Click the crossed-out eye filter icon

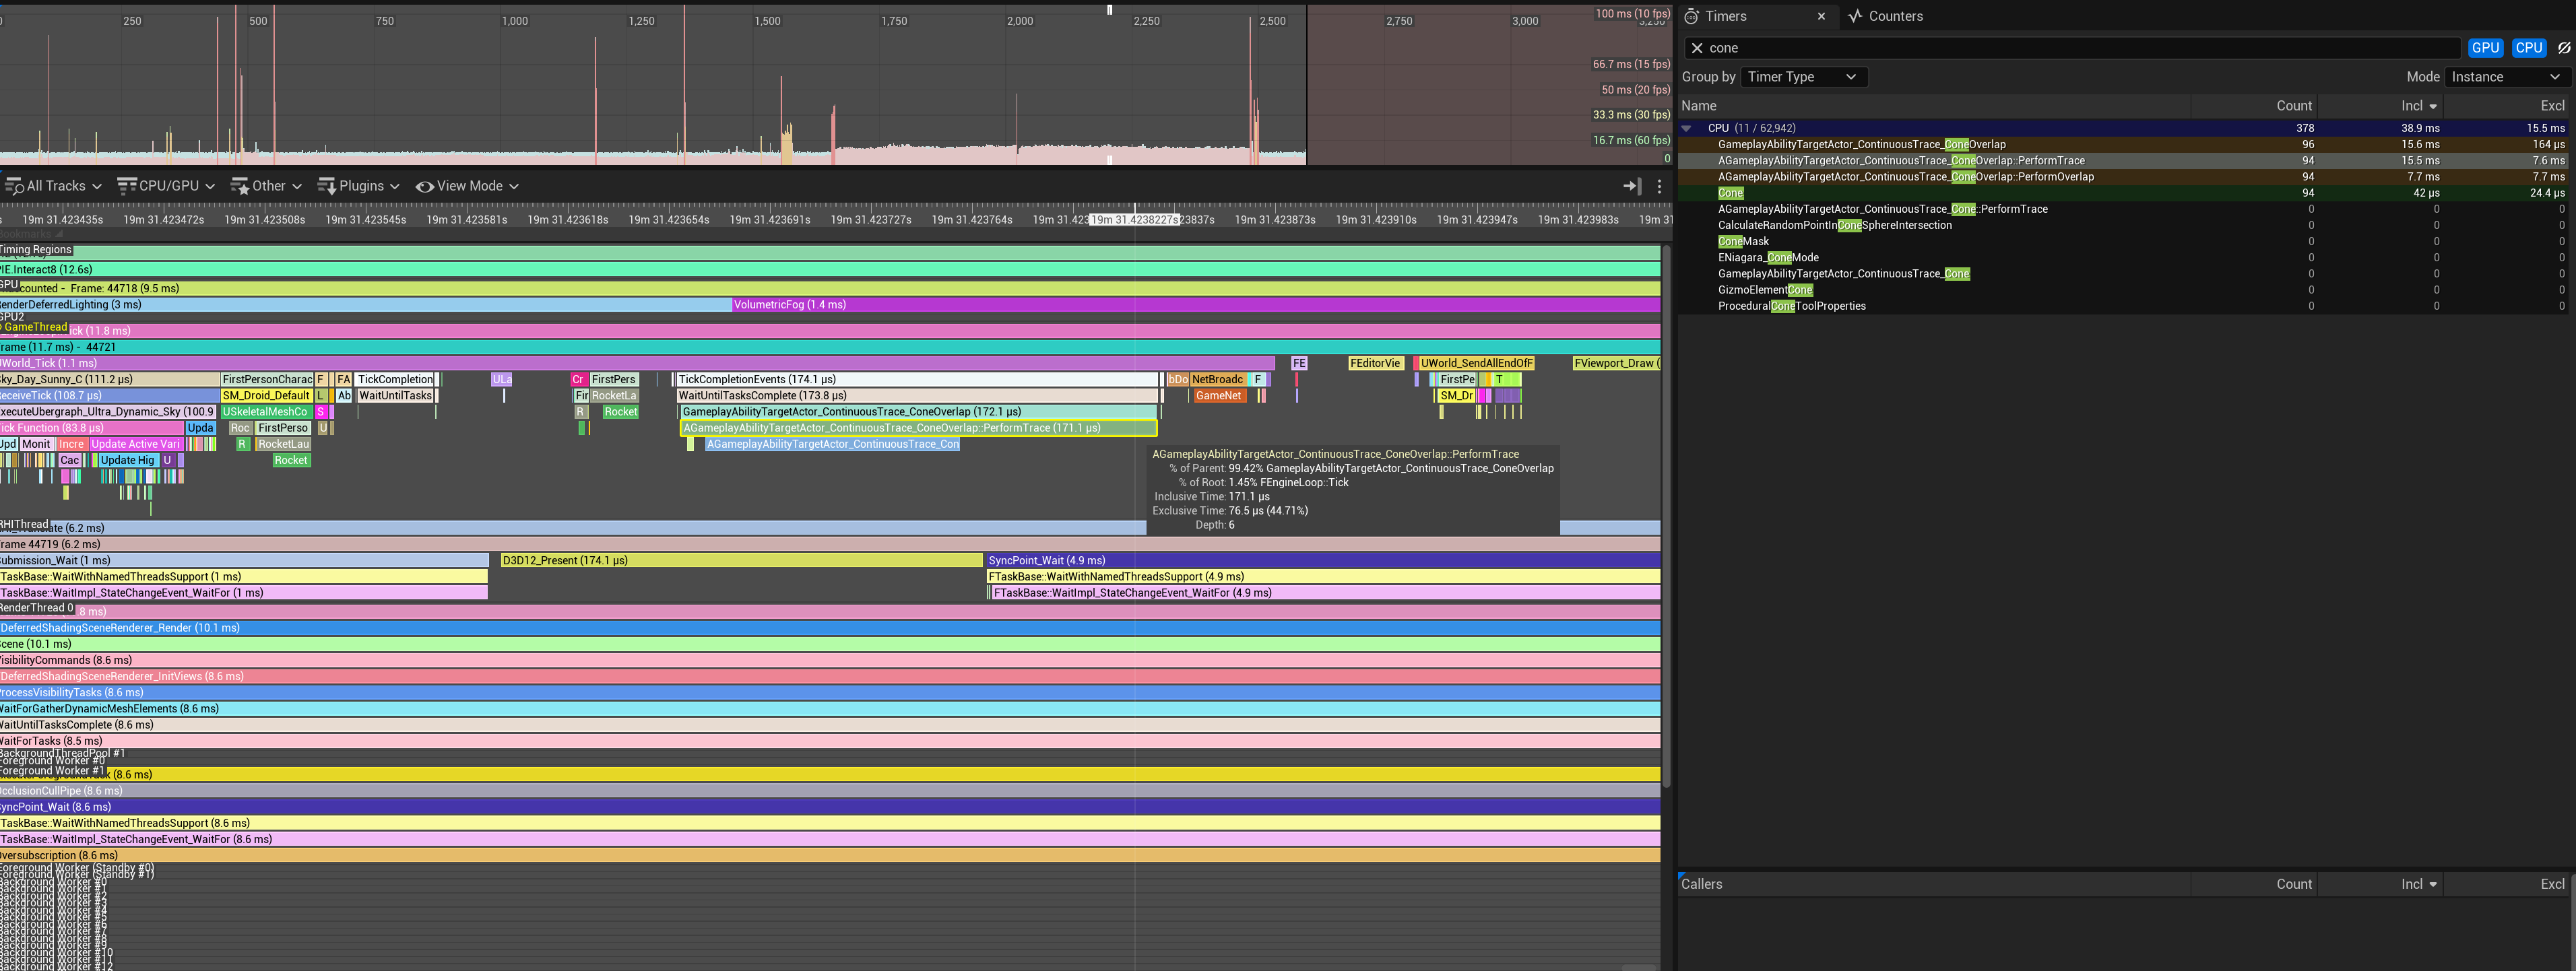[2564, 48]
